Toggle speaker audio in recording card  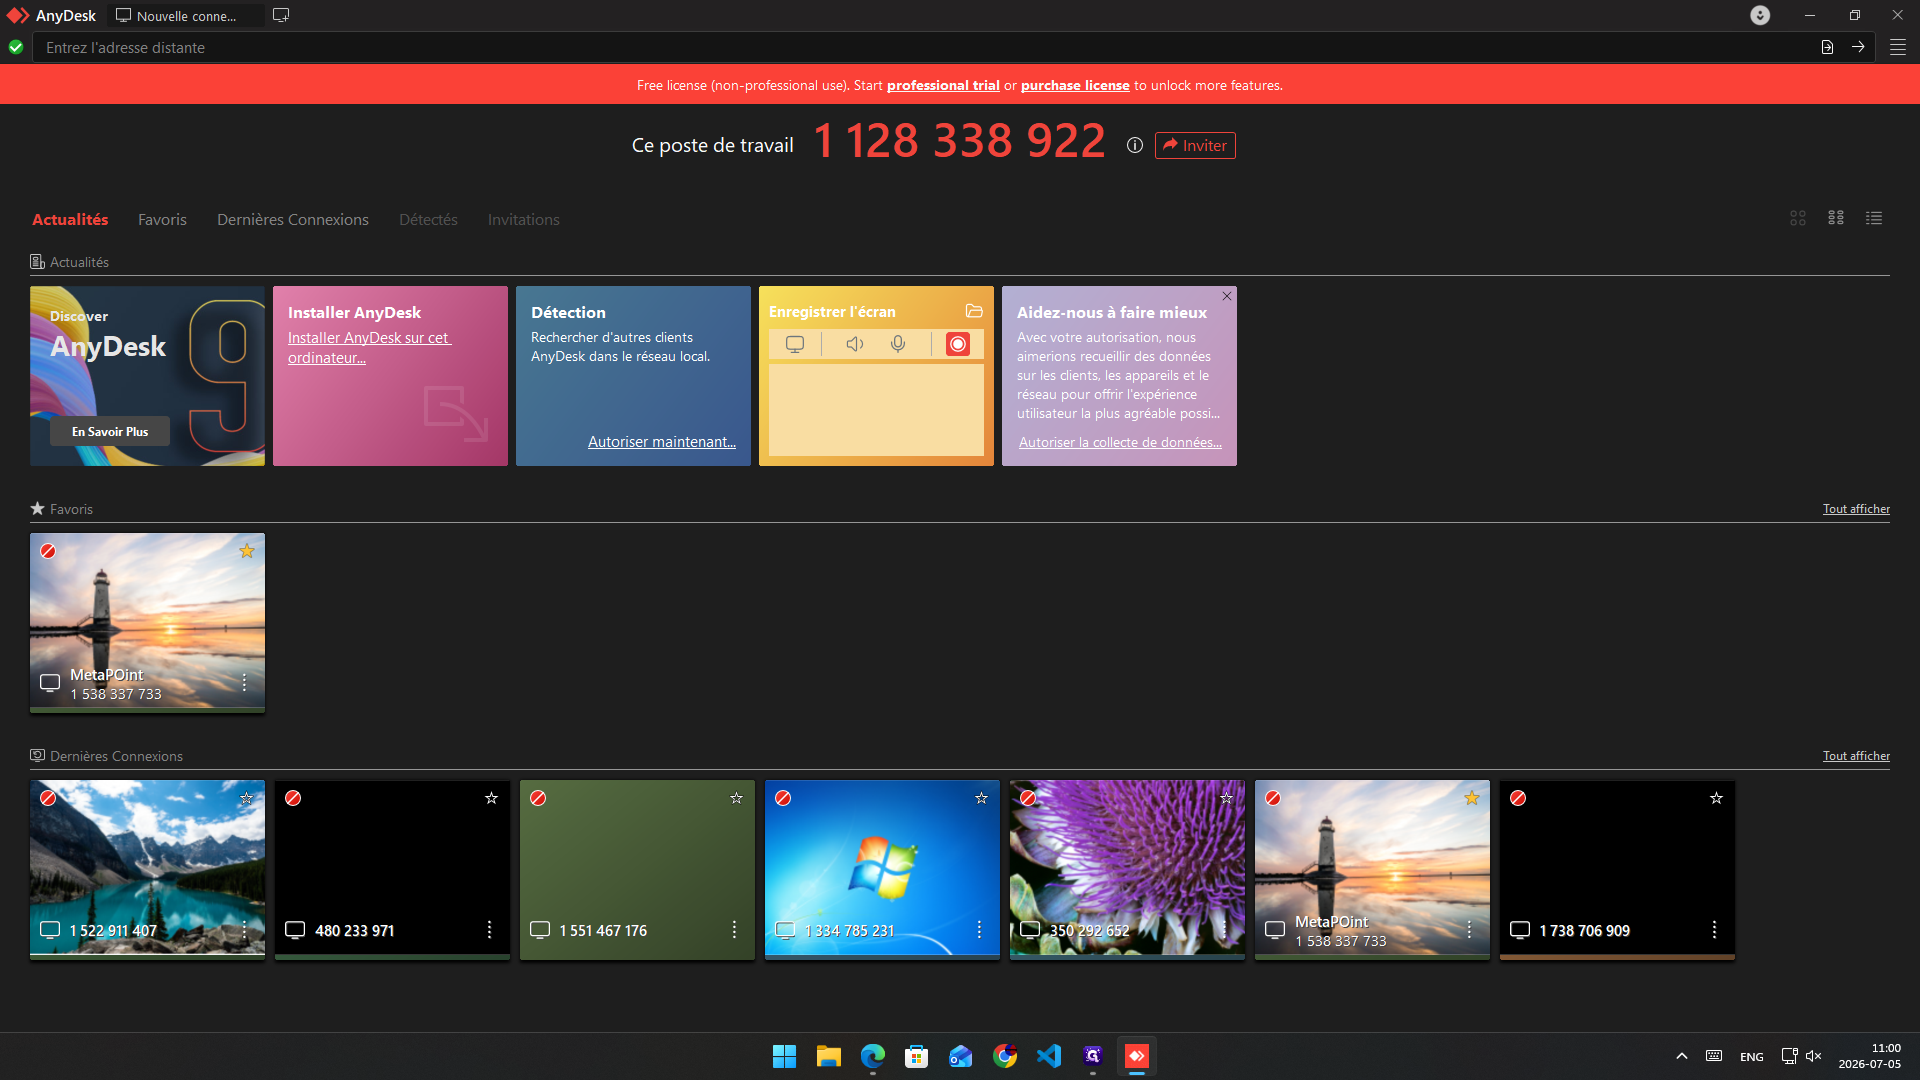(854, 344)
